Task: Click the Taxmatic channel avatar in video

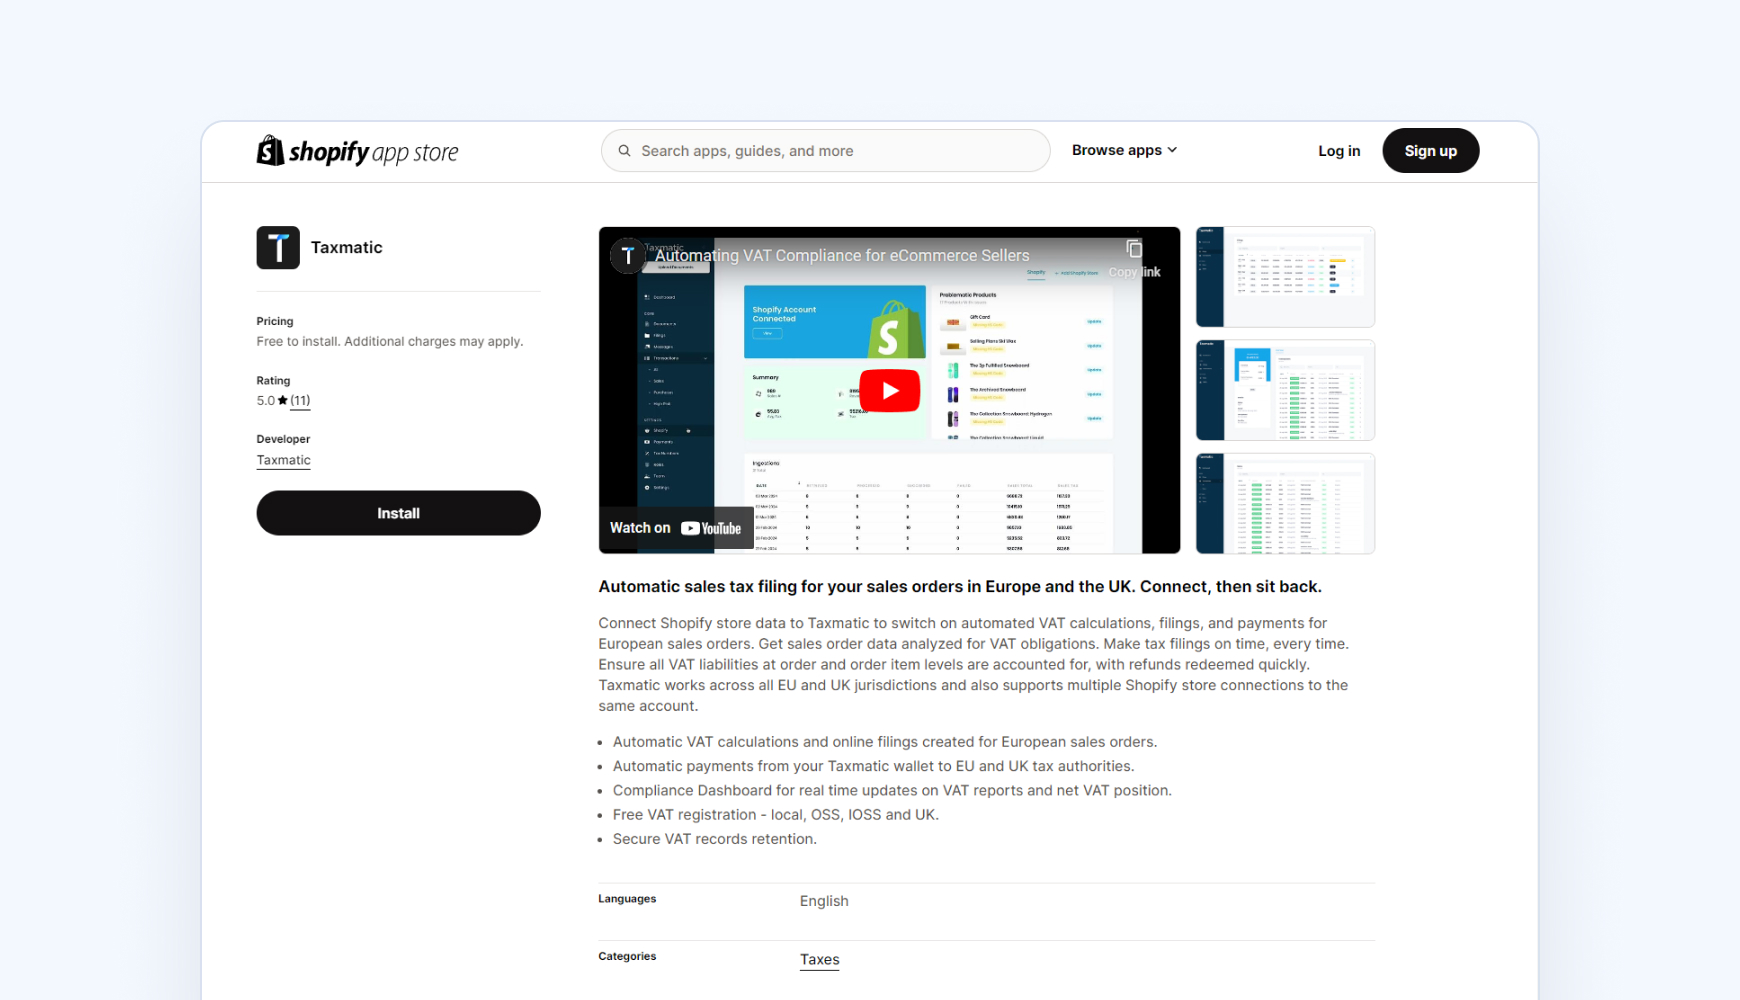Action: (628, 255)
